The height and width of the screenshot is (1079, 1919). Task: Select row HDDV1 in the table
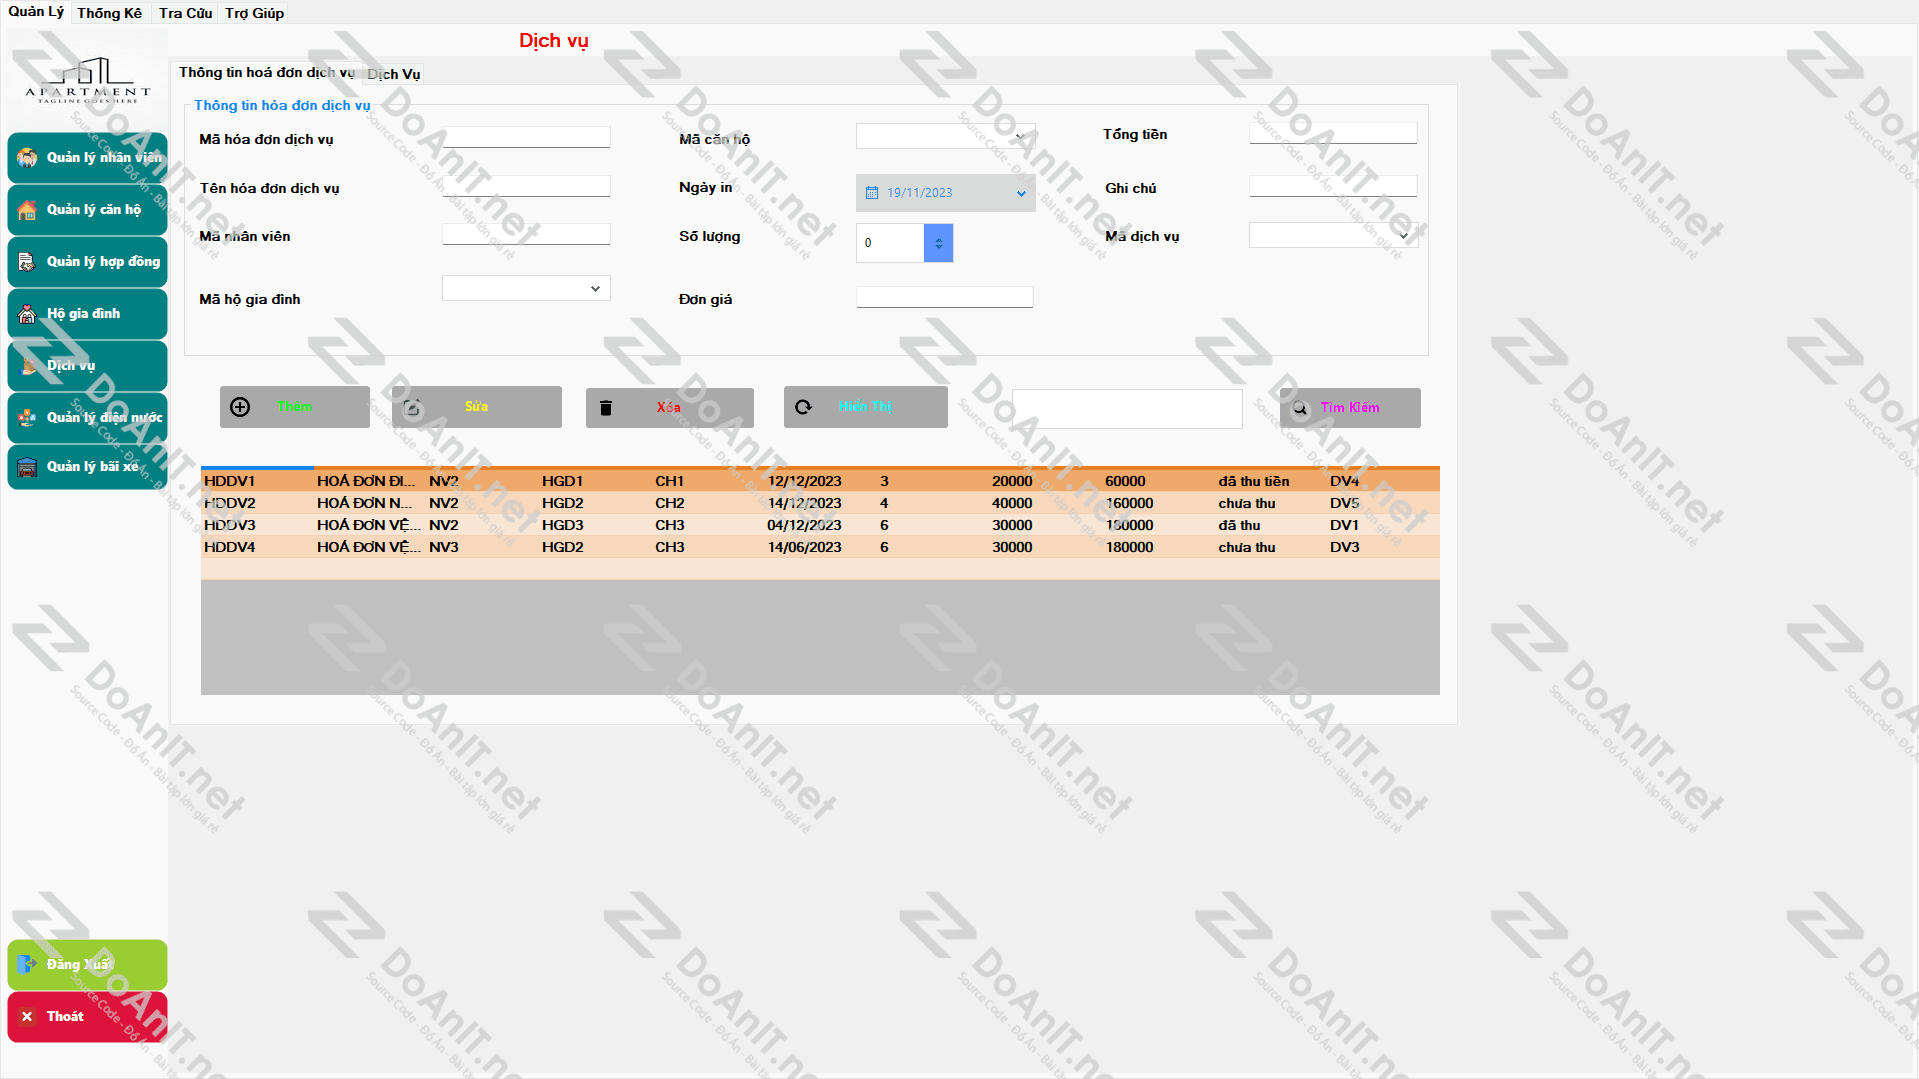pyautogui.click(x=820, y=481)
